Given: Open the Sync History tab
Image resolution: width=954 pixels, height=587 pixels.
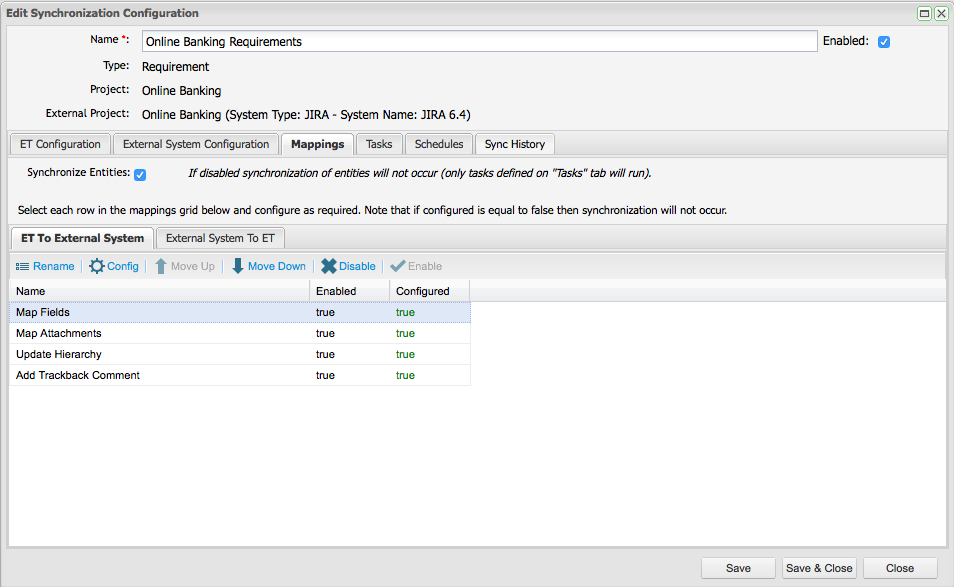Looking at the screenshot, I should tap(514, 144).
